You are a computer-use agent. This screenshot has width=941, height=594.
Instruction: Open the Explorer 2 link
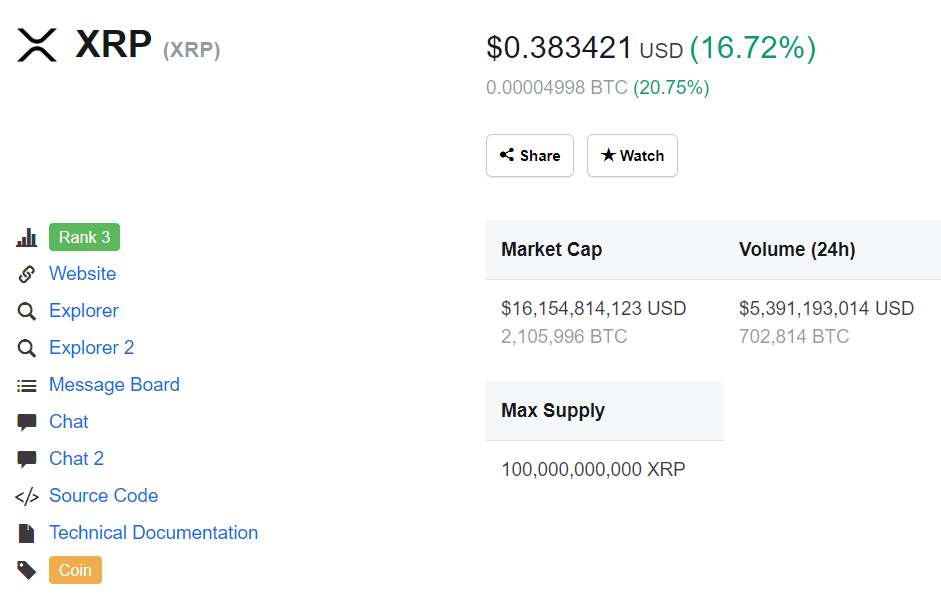91,348
